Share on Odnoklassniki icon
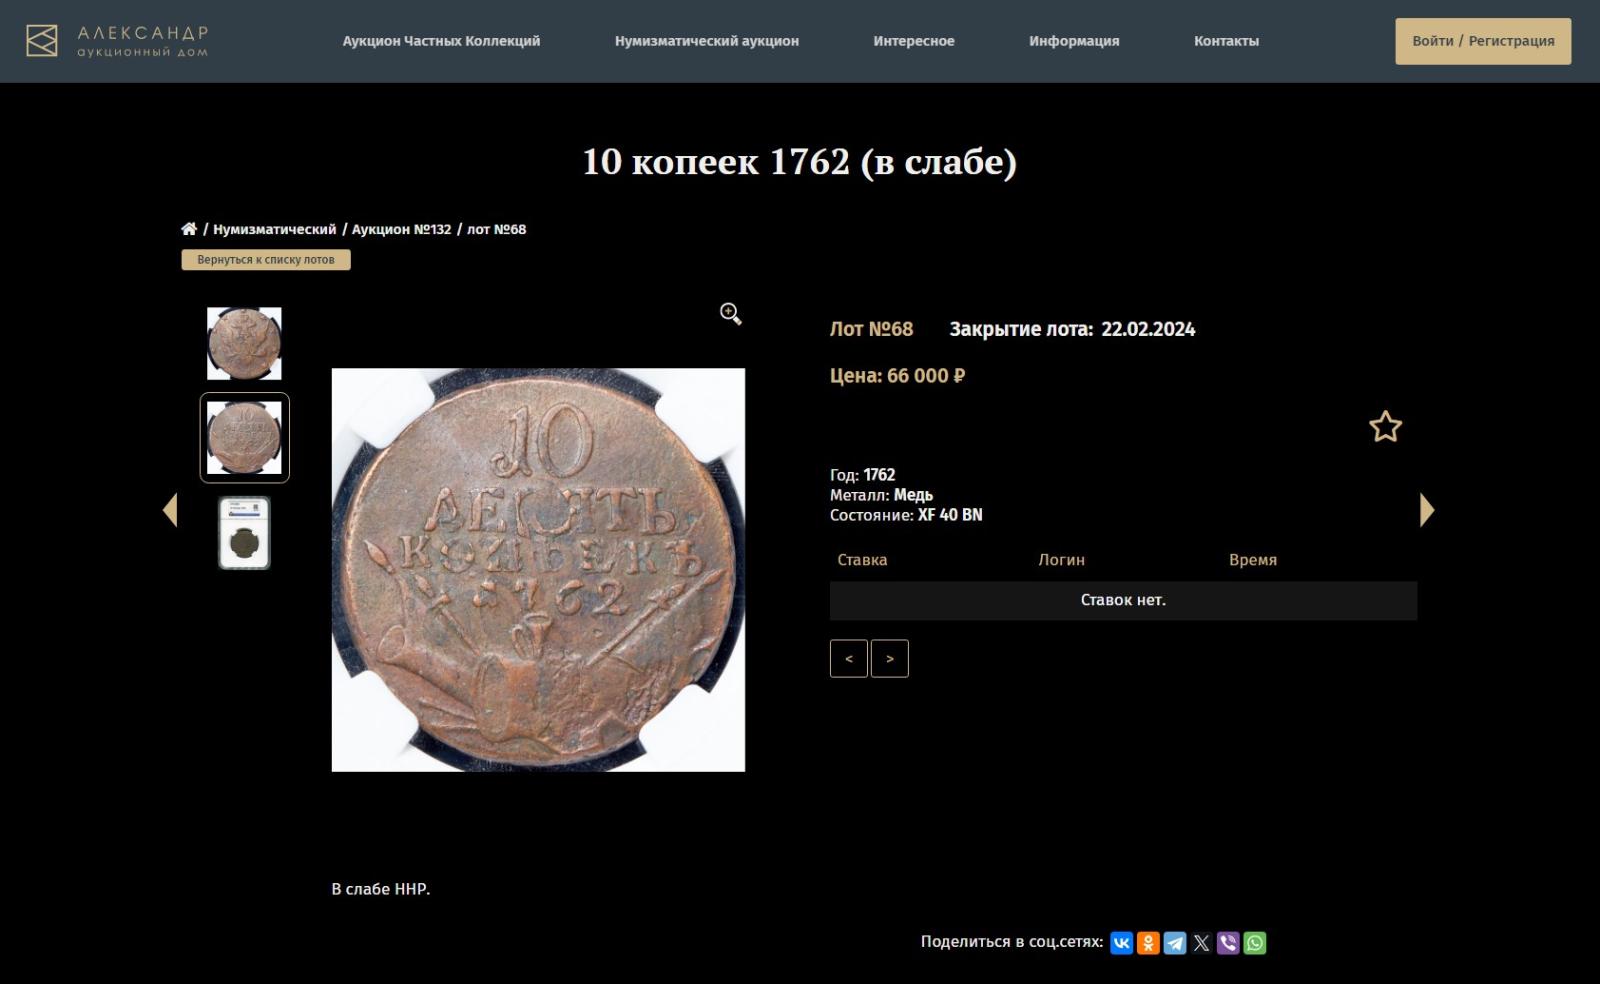 click(1148, 943)
